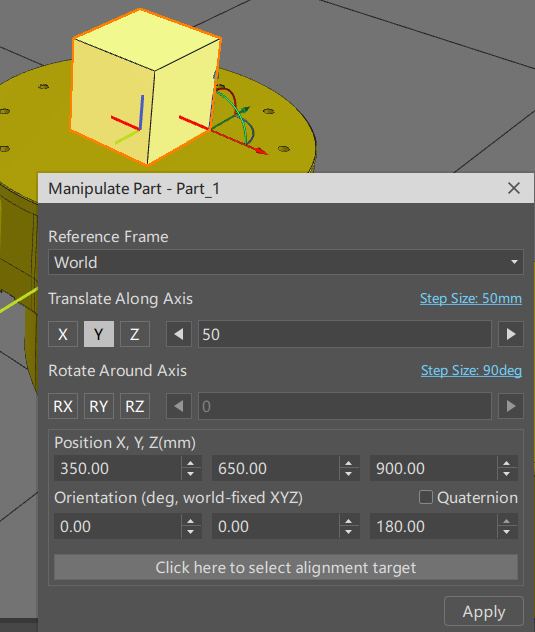Click here to select alignment target button
The height and width of the screenshot is (632, 535).
pos(286,568)
